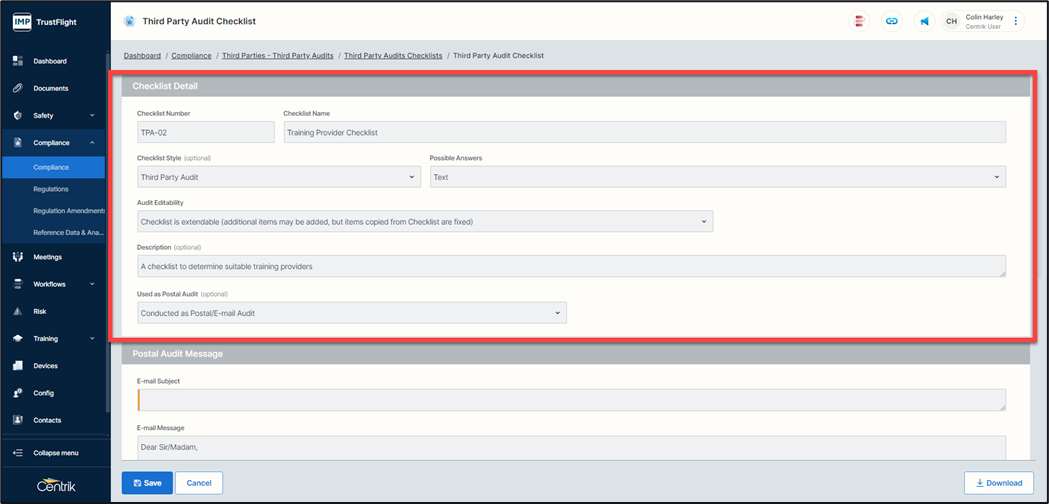
Task: Open the Possible Answers dropdown
Action: pos(717,177)
